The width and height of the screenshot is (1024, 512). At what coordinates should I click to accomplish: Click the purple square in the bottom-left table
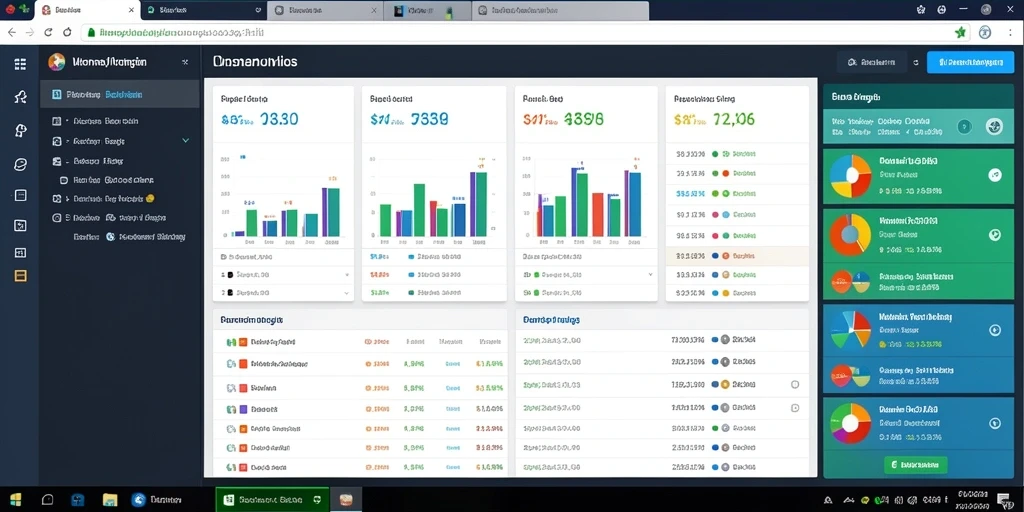click(243, 409)
